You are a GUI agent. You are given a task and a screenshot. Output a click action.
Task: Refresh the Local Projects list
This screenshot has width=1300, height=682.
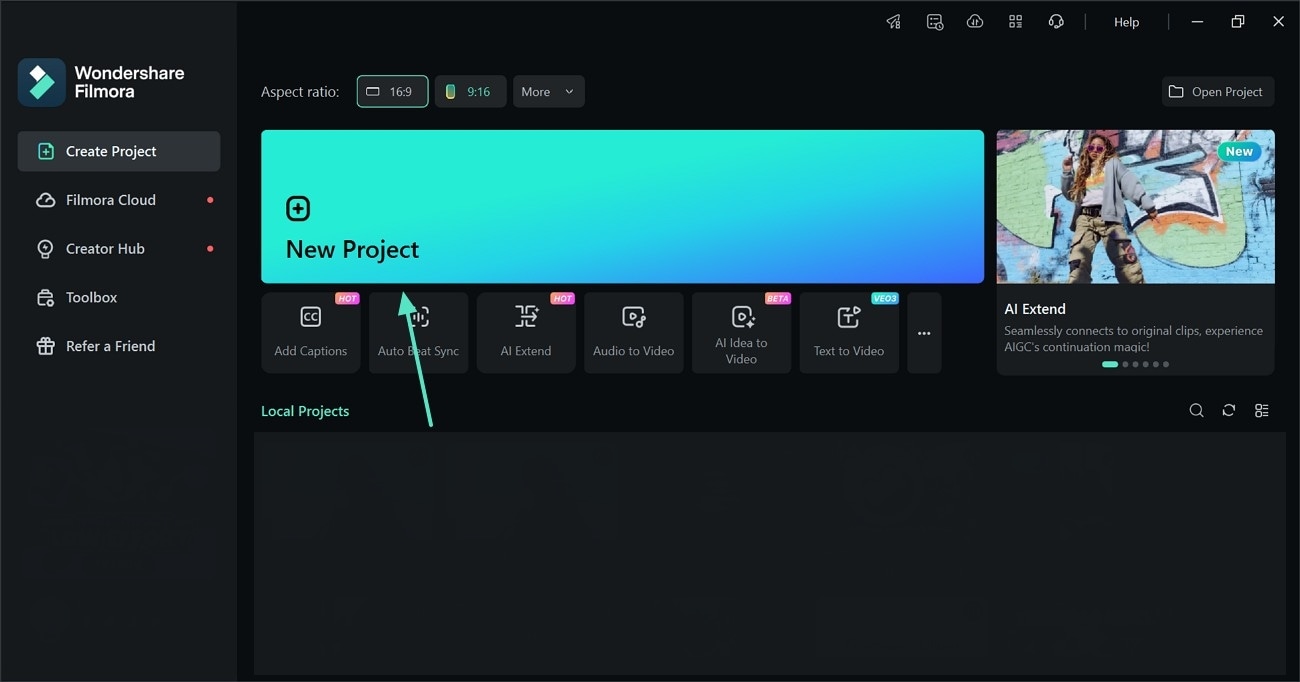[1228, 410]
